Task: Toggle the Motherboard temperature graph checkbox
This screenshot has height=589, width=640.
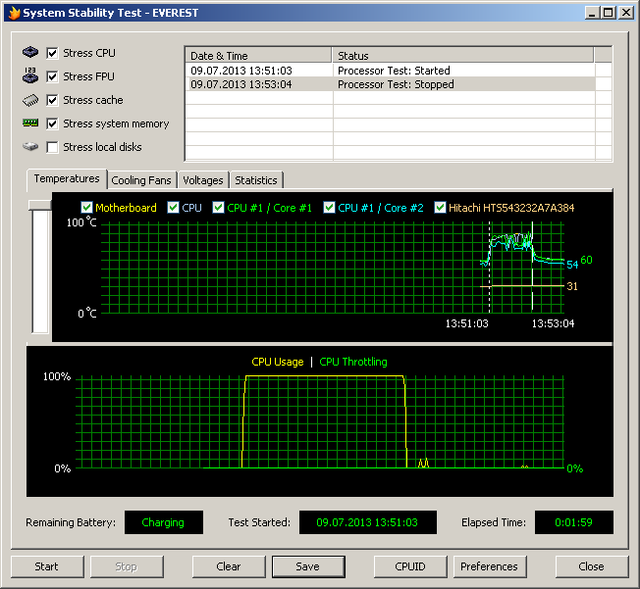Action: pos(86,208)
